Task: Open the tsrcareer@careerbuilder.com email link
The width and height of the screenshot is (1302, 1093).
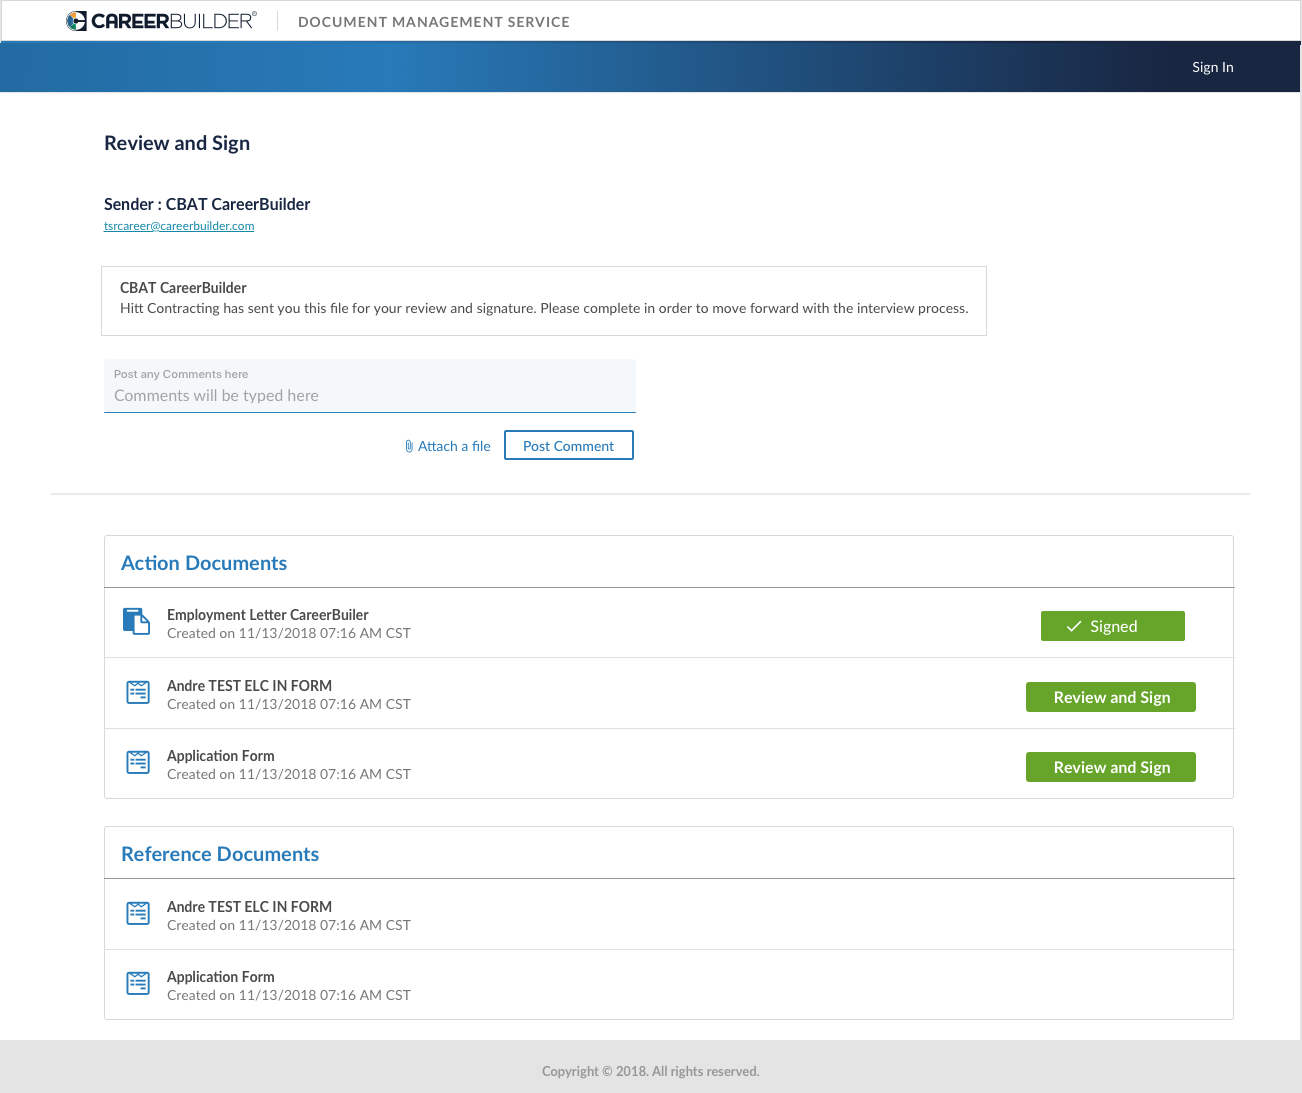Action: (178, 225)
